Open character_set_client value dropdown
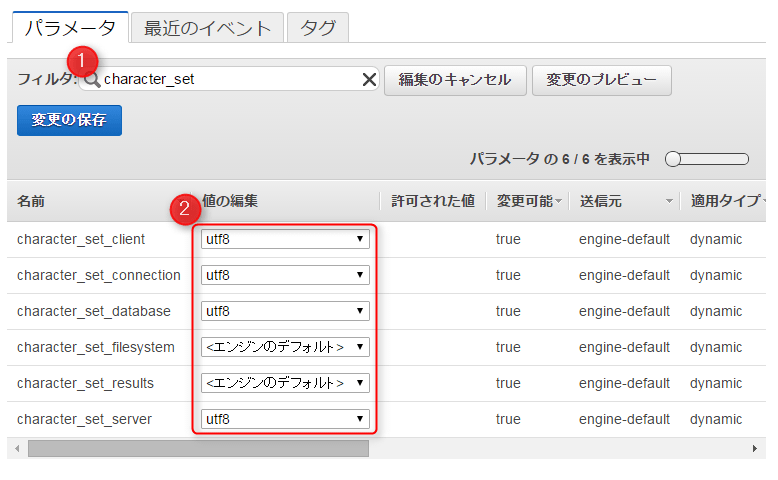This screenshot has height=480, width=778. click(285, 239)
